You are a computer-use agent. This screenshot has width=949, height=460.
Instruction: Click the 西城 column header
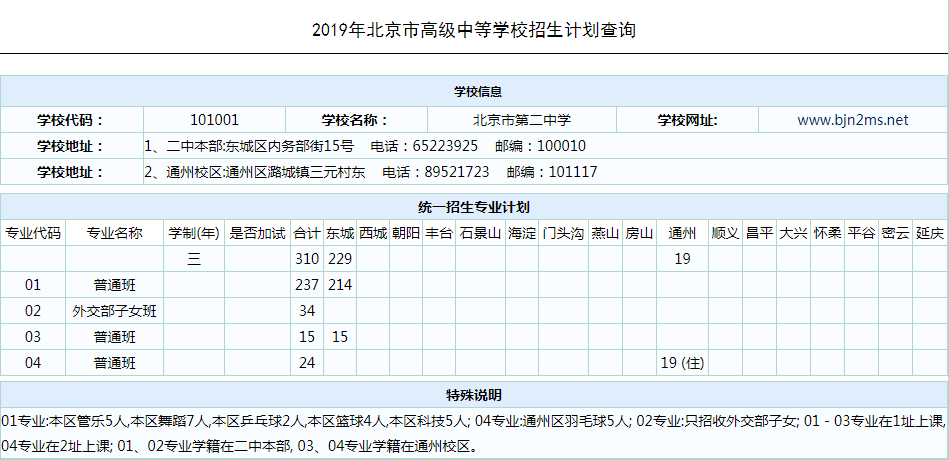tap(373, 233)
